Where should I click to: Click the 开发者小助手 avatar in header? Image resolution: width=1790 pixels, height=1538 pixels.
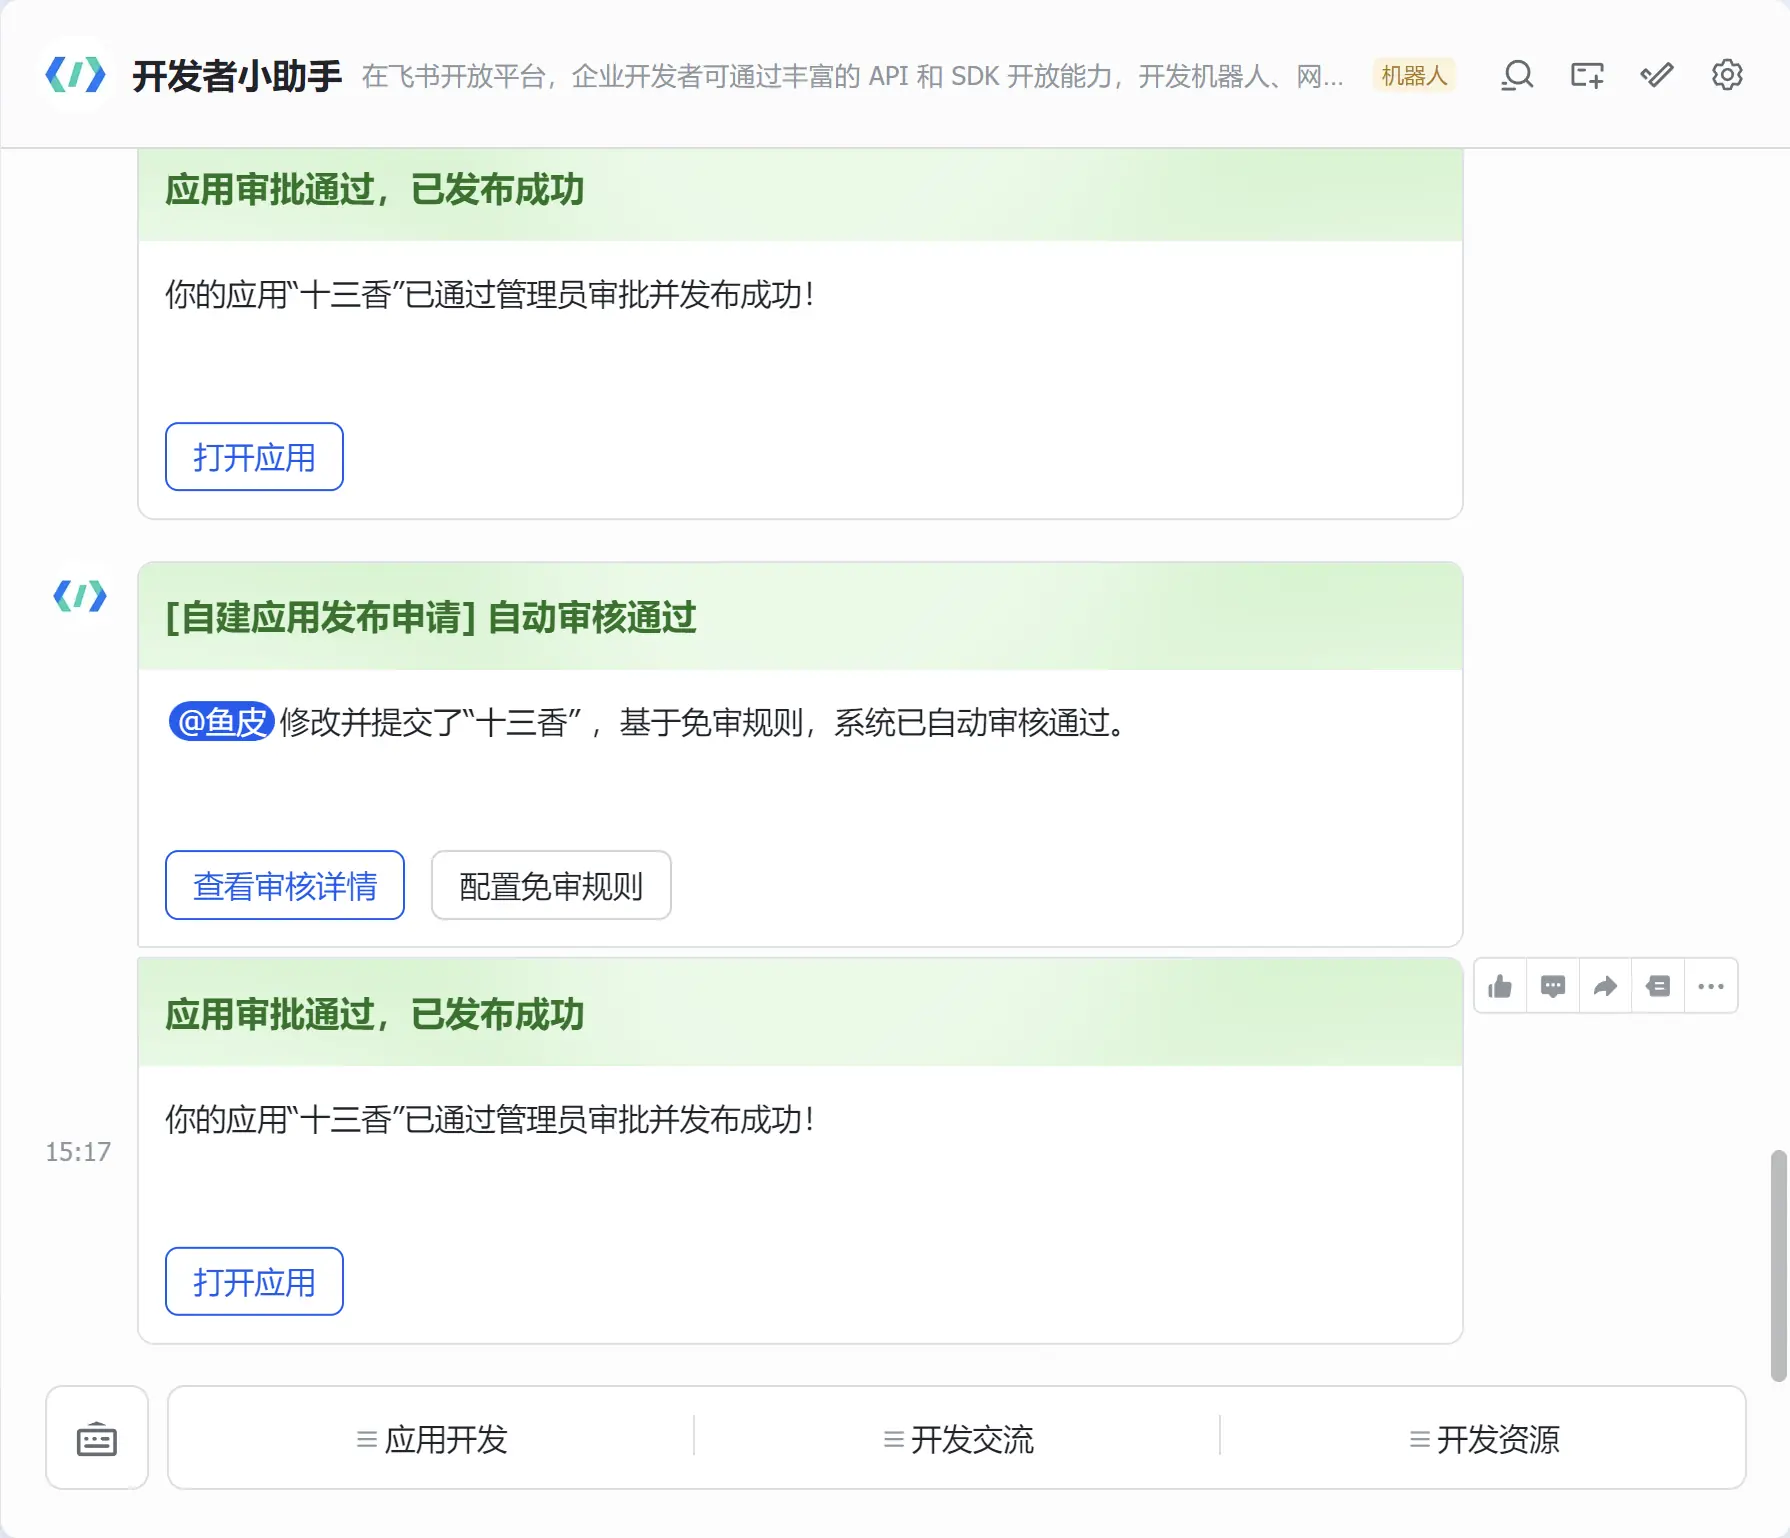click(76, 75)
